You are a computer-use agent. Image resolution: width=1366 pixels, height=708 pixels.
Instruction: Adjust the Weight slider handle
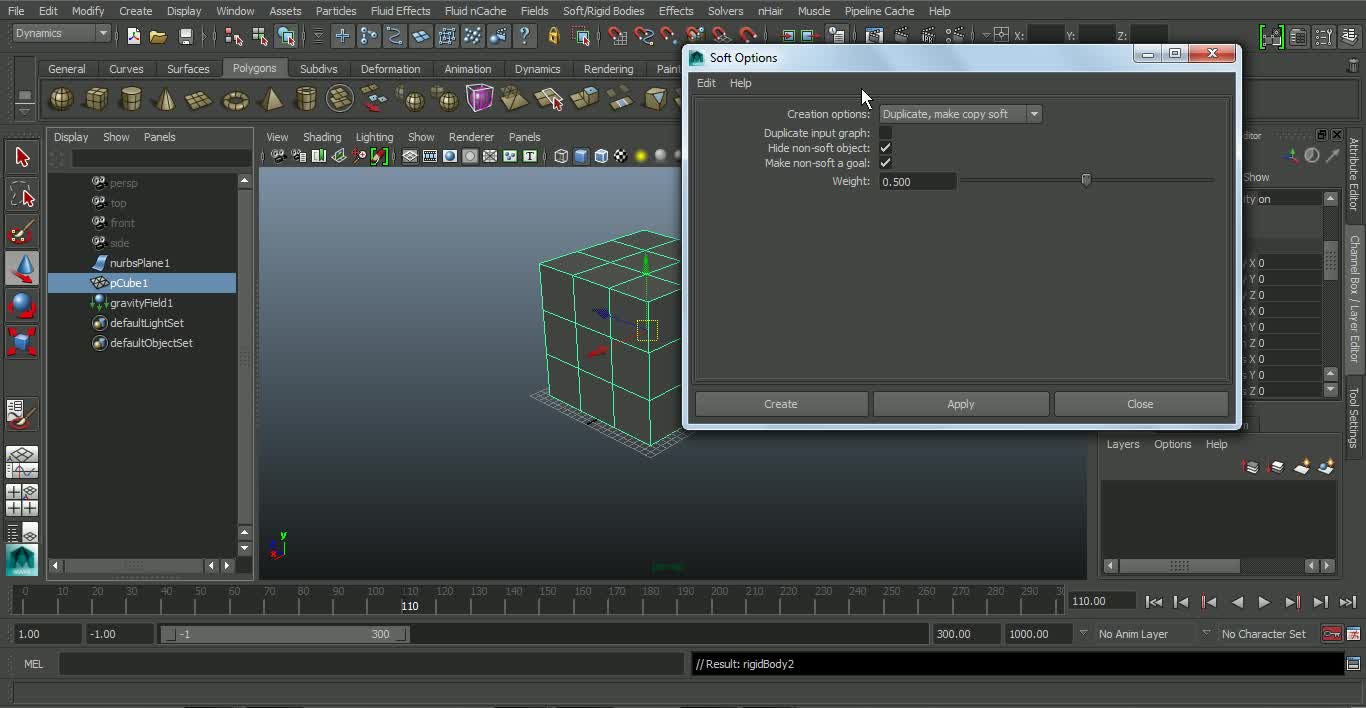coord(1086,180)
